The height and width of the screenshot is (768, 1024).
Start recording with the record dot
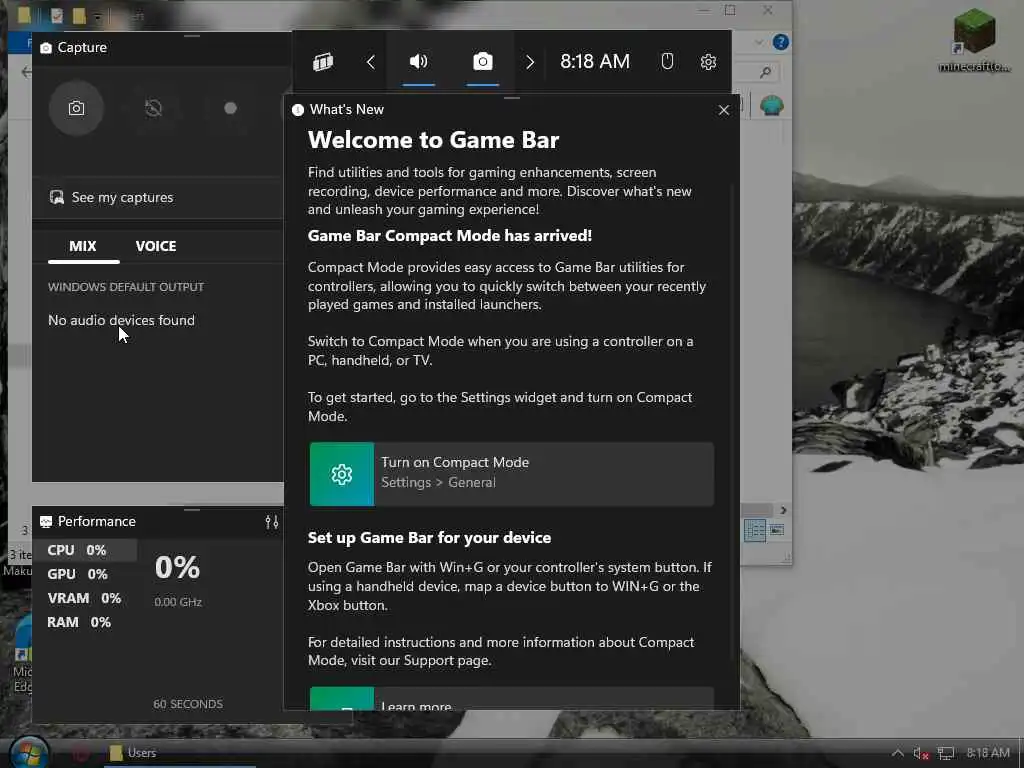click(230, 108)
